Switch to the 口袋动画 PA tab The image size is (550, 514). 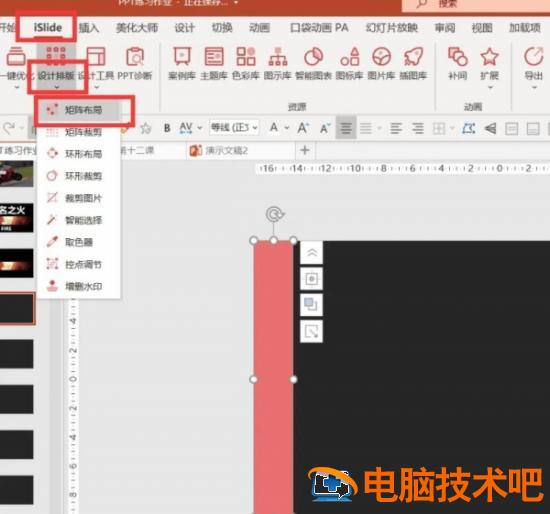click(319, 28)
